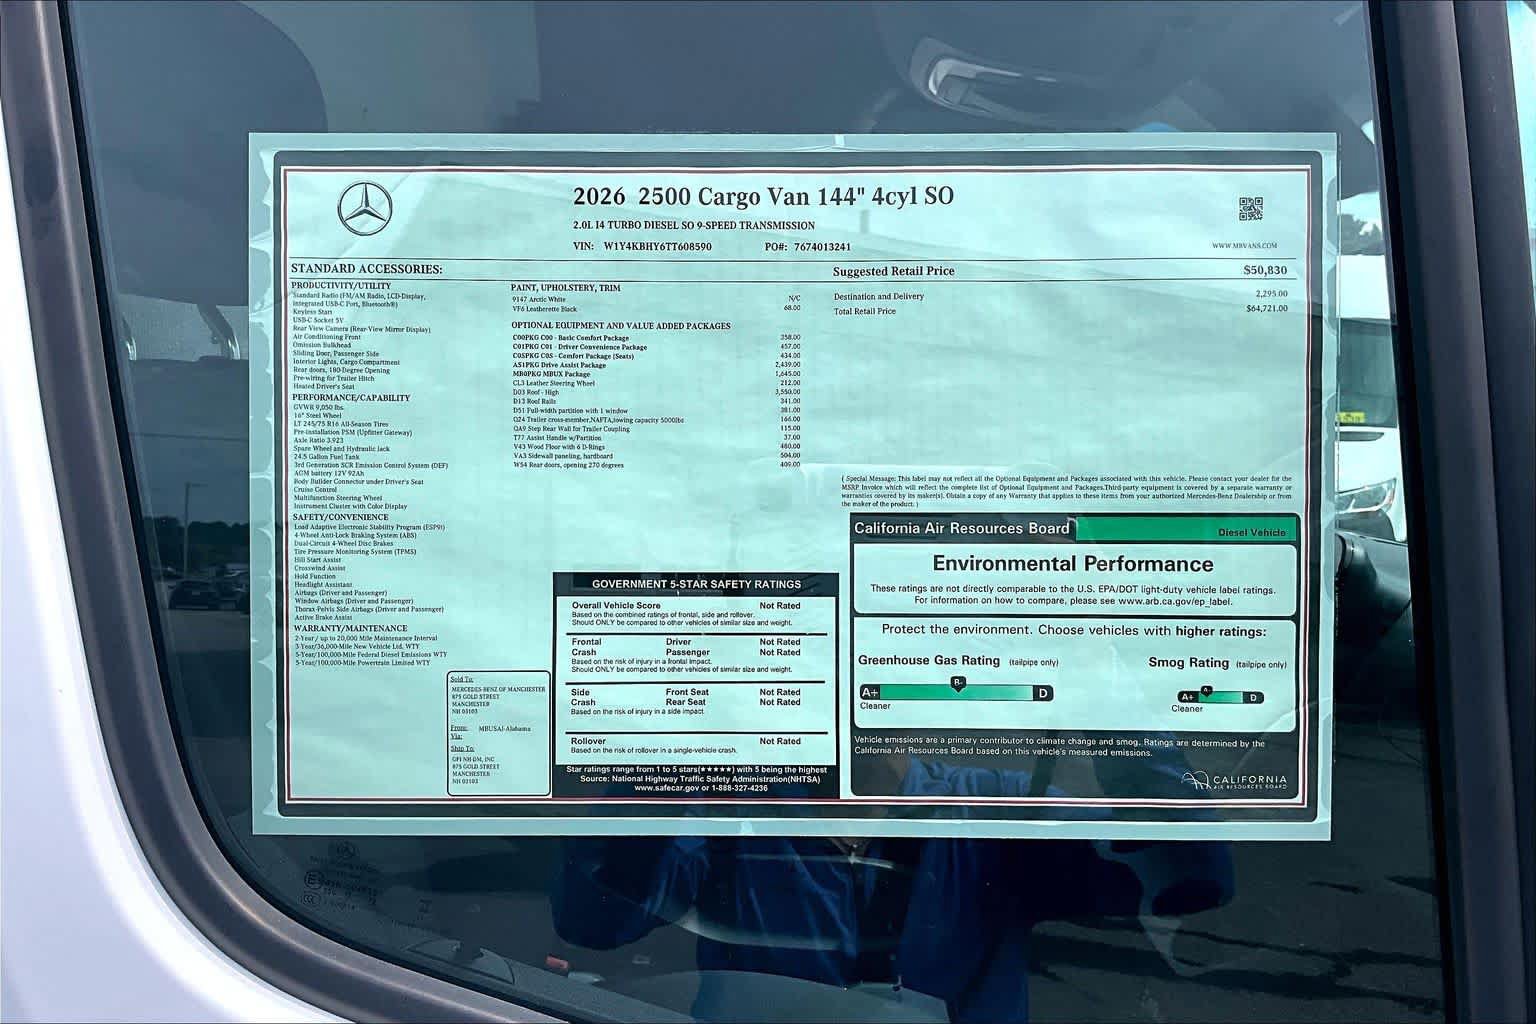Click the 'Sold To:' dealer address box
The width and height of the screenshot is (1536, 1024).
coord(498,734)
